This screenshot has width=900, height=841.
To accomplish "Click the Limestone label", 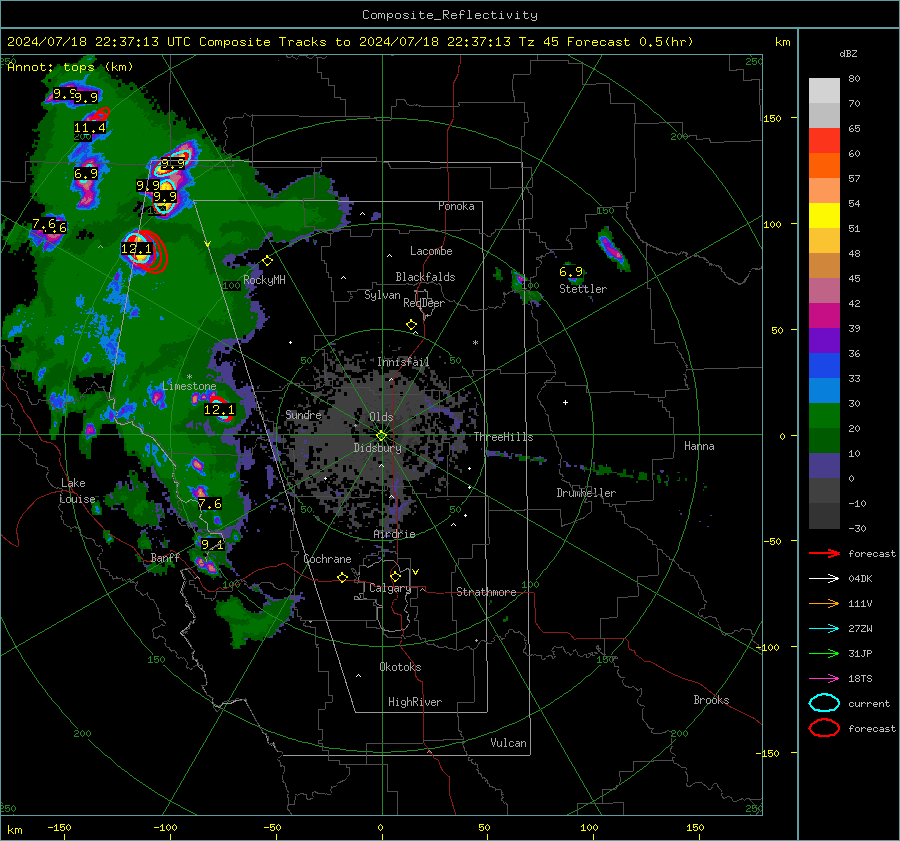I will click(189, 386).
